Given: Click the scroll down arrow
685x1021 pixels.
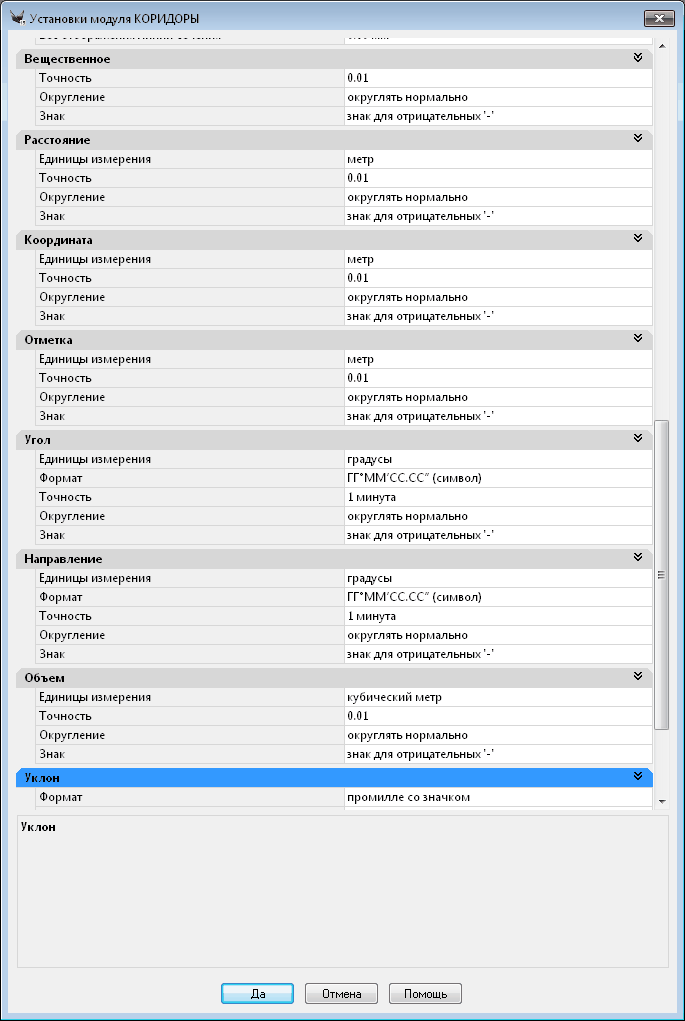Looking at the screenshot, I should (x=660, y=802).
